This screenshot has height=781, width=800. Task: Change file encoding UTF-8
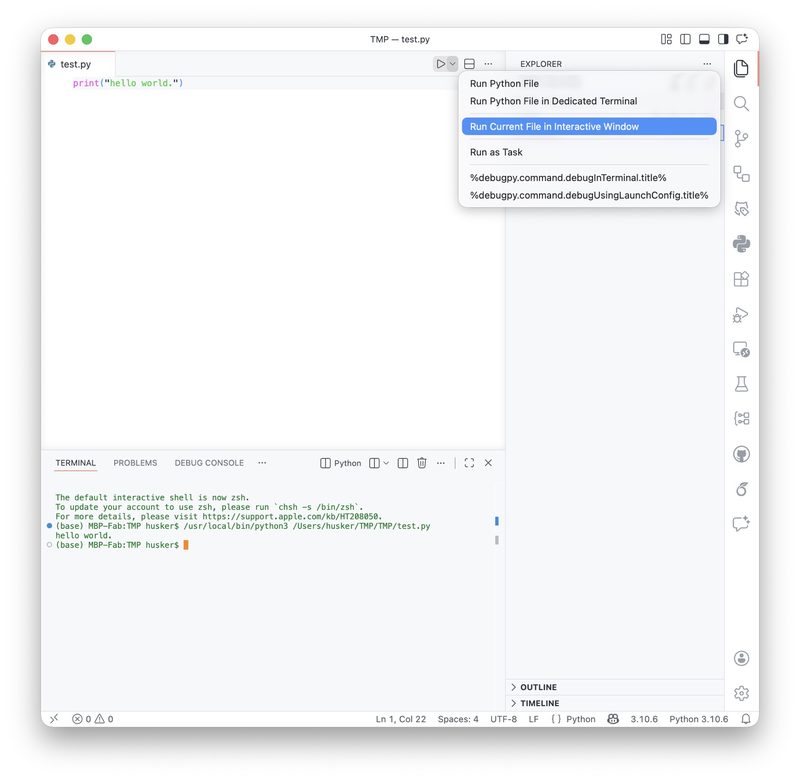tap(504, 719)
